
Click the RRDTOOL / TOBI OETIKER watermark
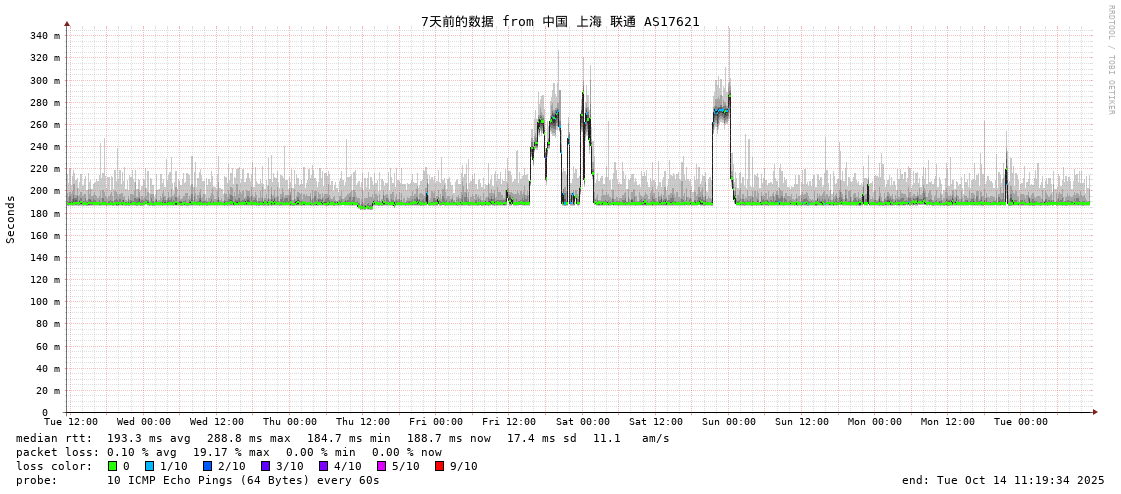1110,60
